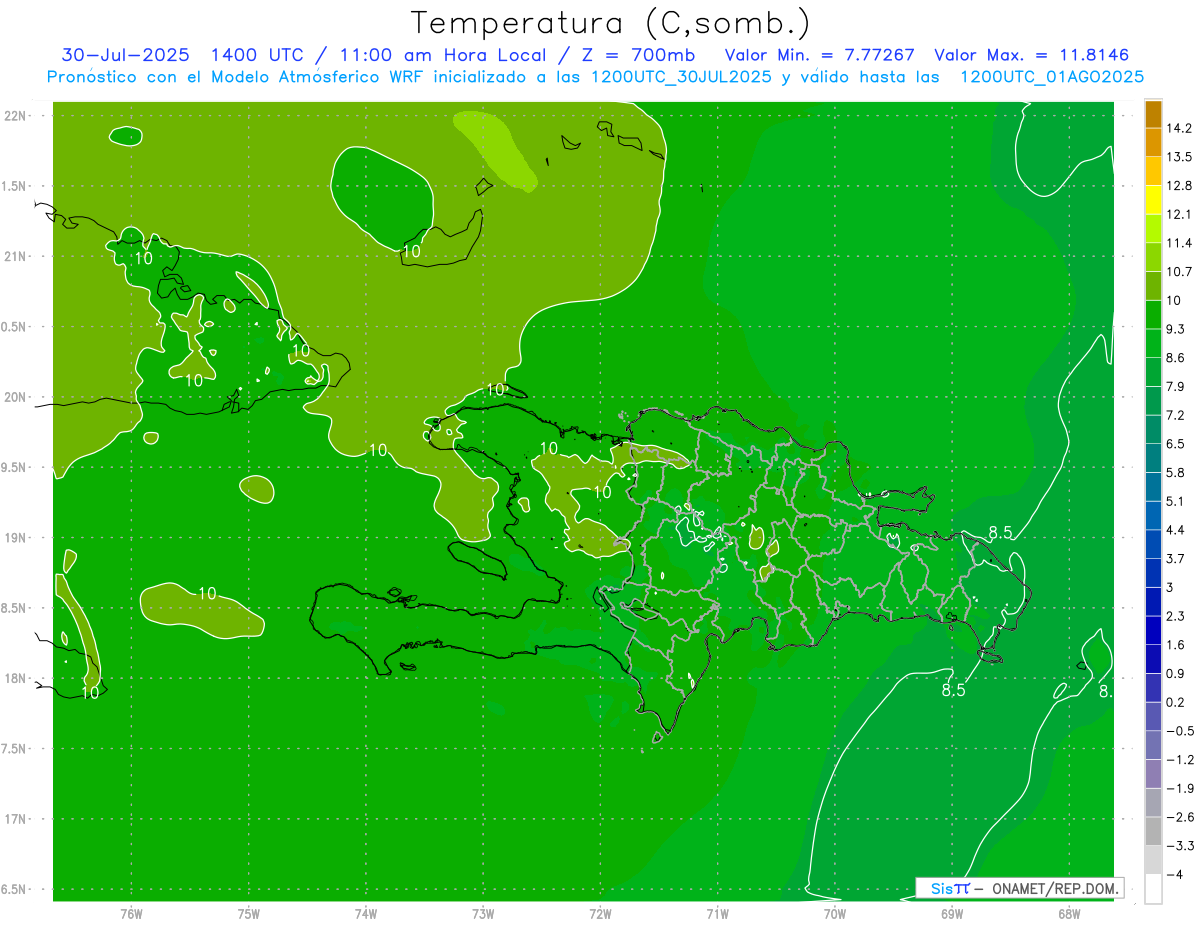Click the '1200UTC_01AGO2025' valid-until timestamp

tap(1052, 77)
